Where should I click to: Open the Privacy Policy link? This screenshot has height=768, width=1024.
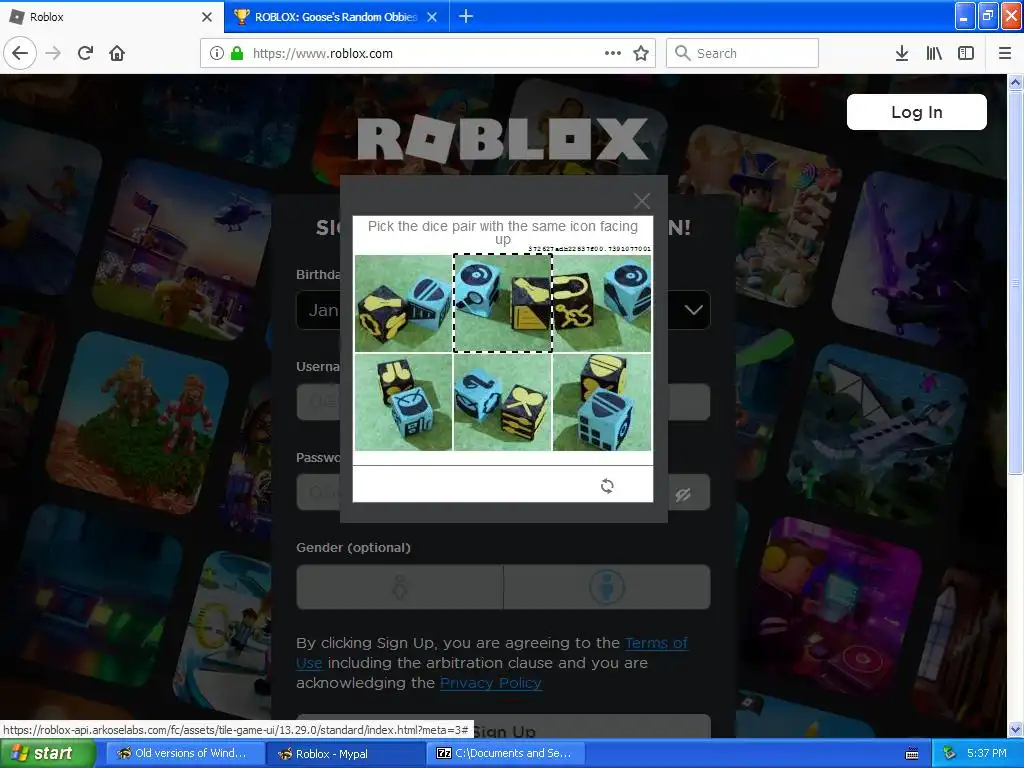point(490,682)
